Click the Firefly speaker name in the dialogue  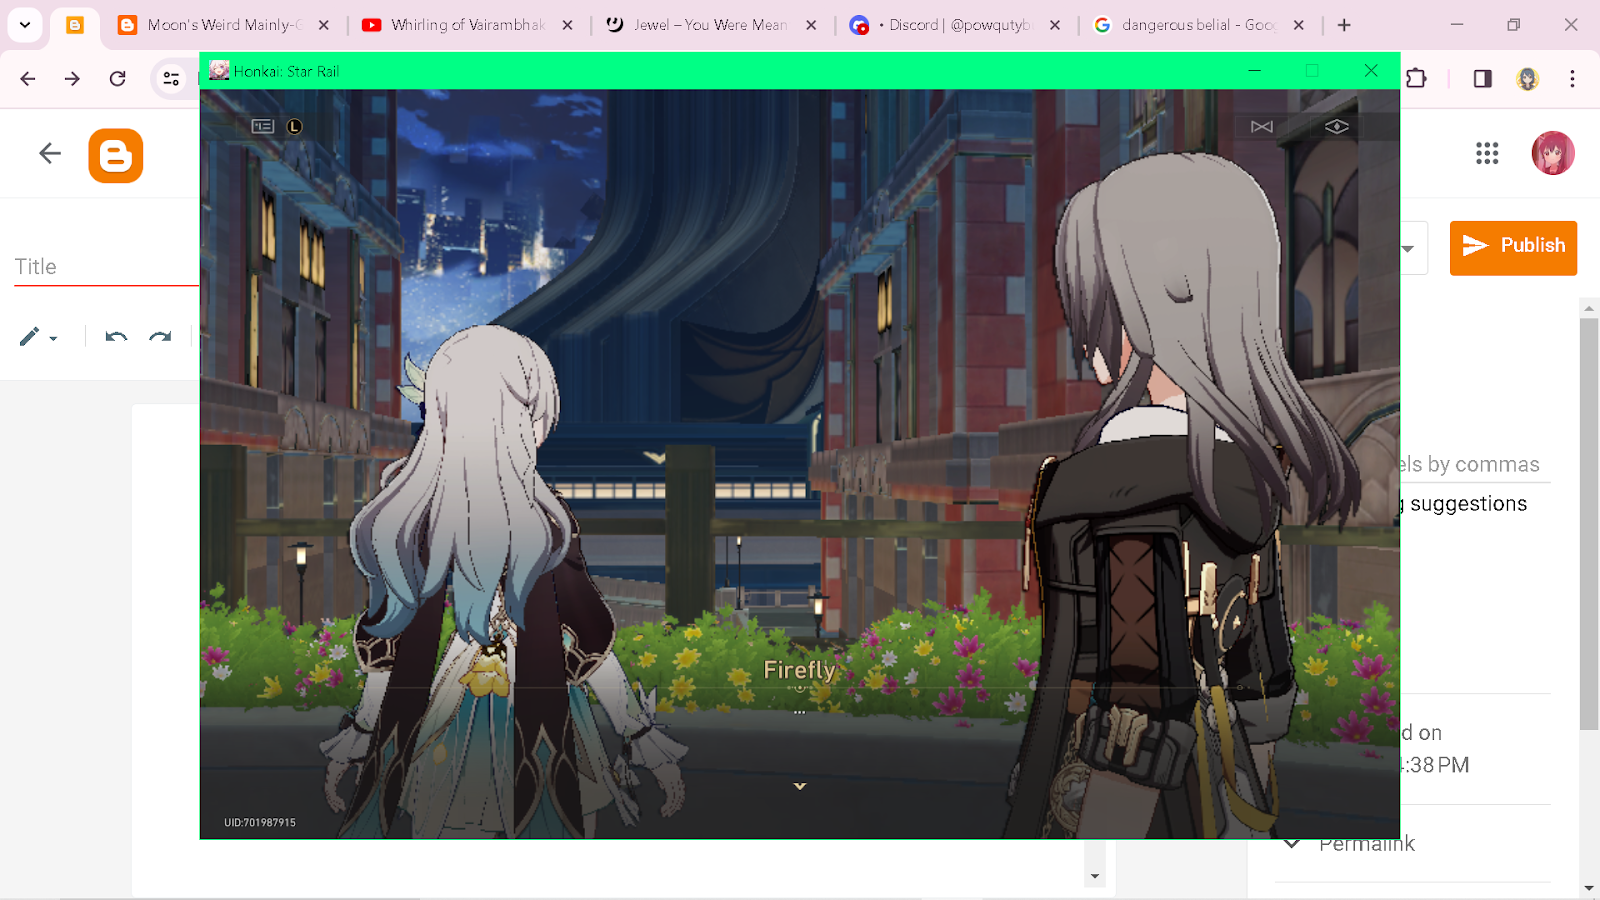799,670
